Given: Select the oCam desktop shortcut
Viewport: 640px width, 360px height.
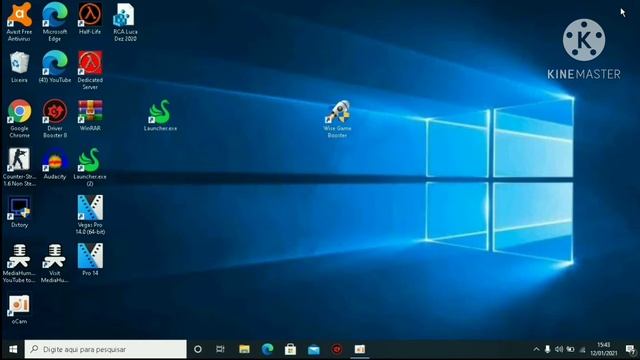Looking at the screenshot, I should [x=19, y=309].
